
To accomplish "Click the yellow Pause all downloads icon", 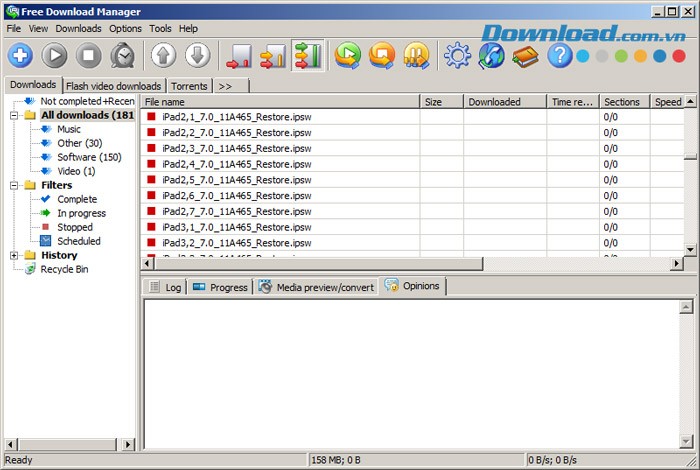I will click(416, 56).
